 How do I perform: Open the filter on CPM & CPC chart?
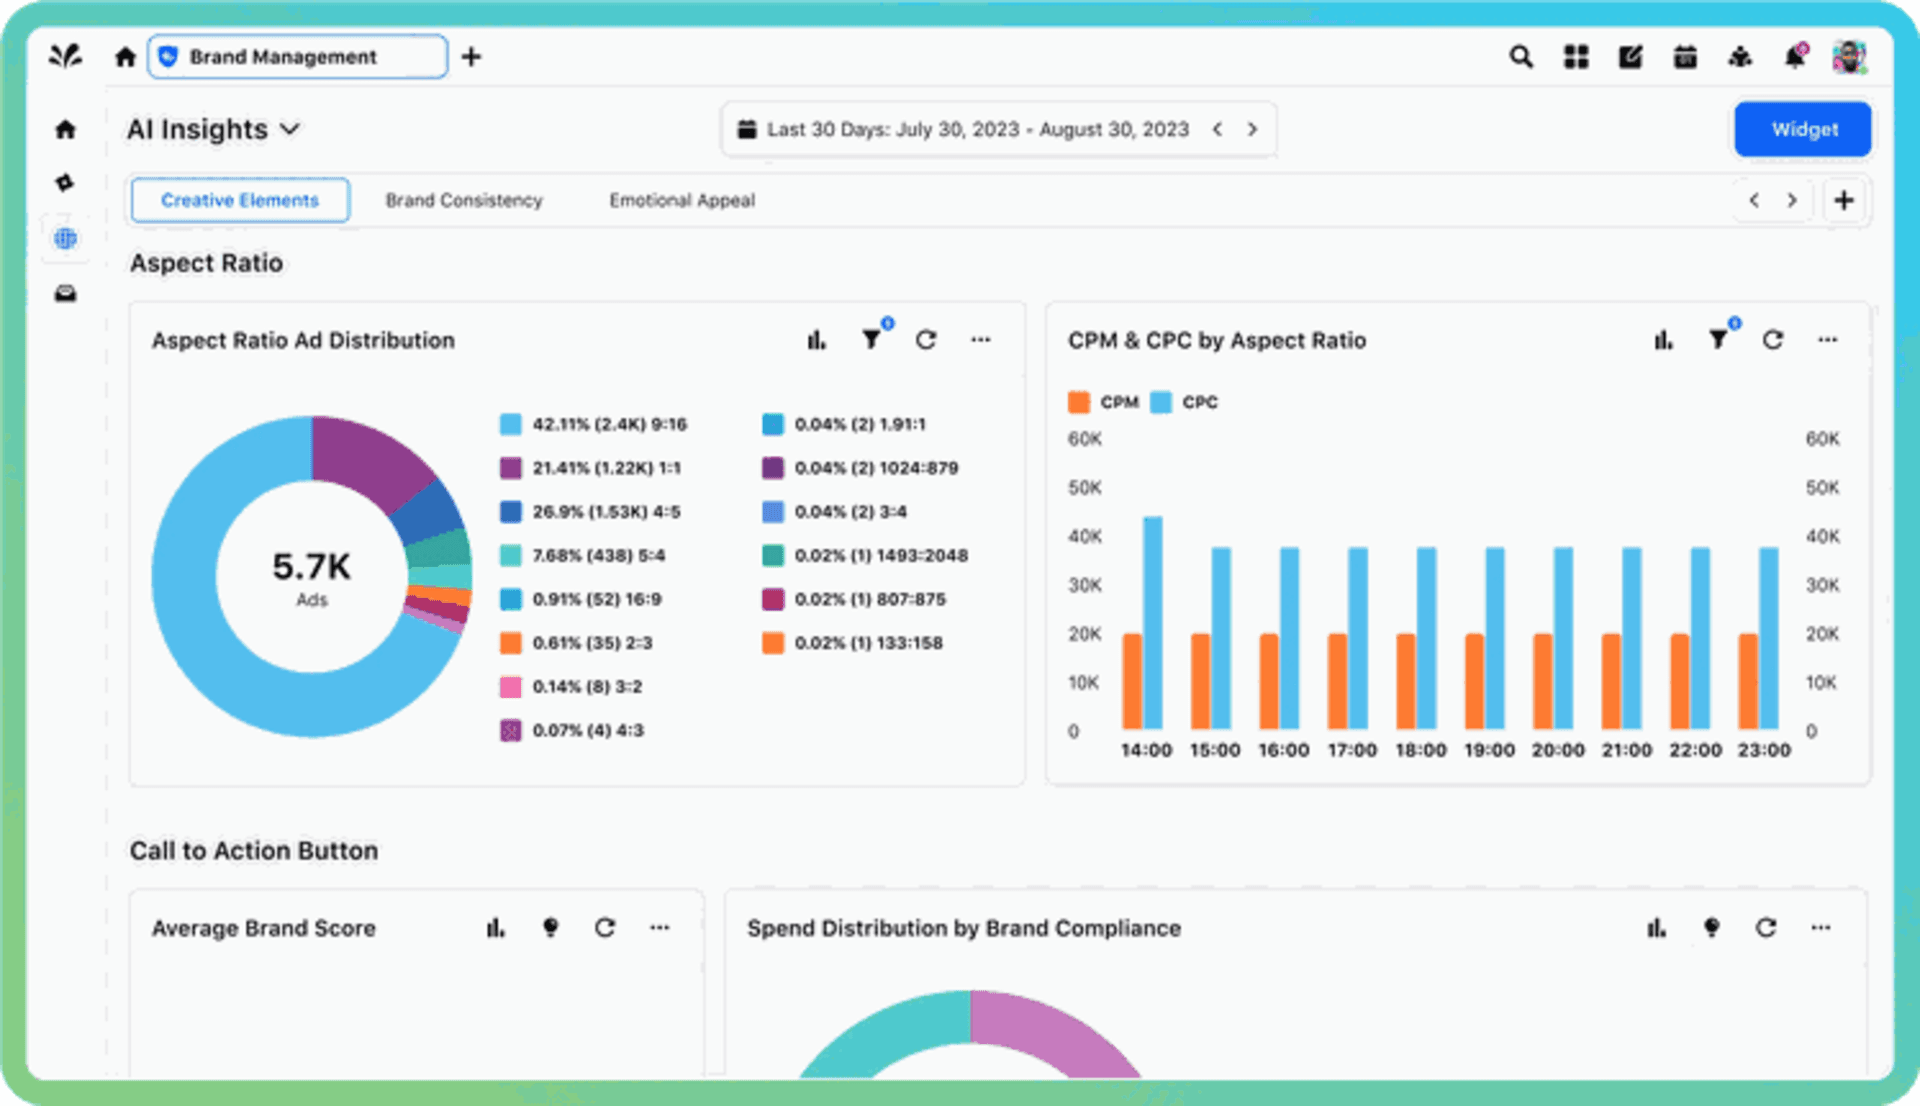pos(1719,340)
